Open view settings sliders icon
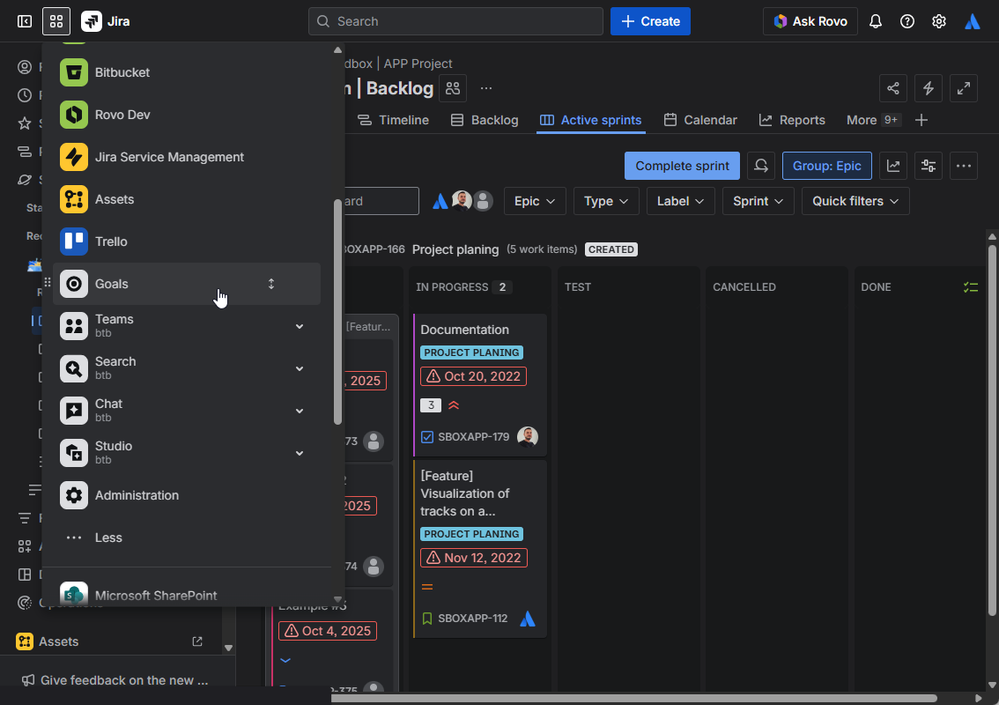The height and width of the screenshot is (705, 999). [x=928, y=166]
